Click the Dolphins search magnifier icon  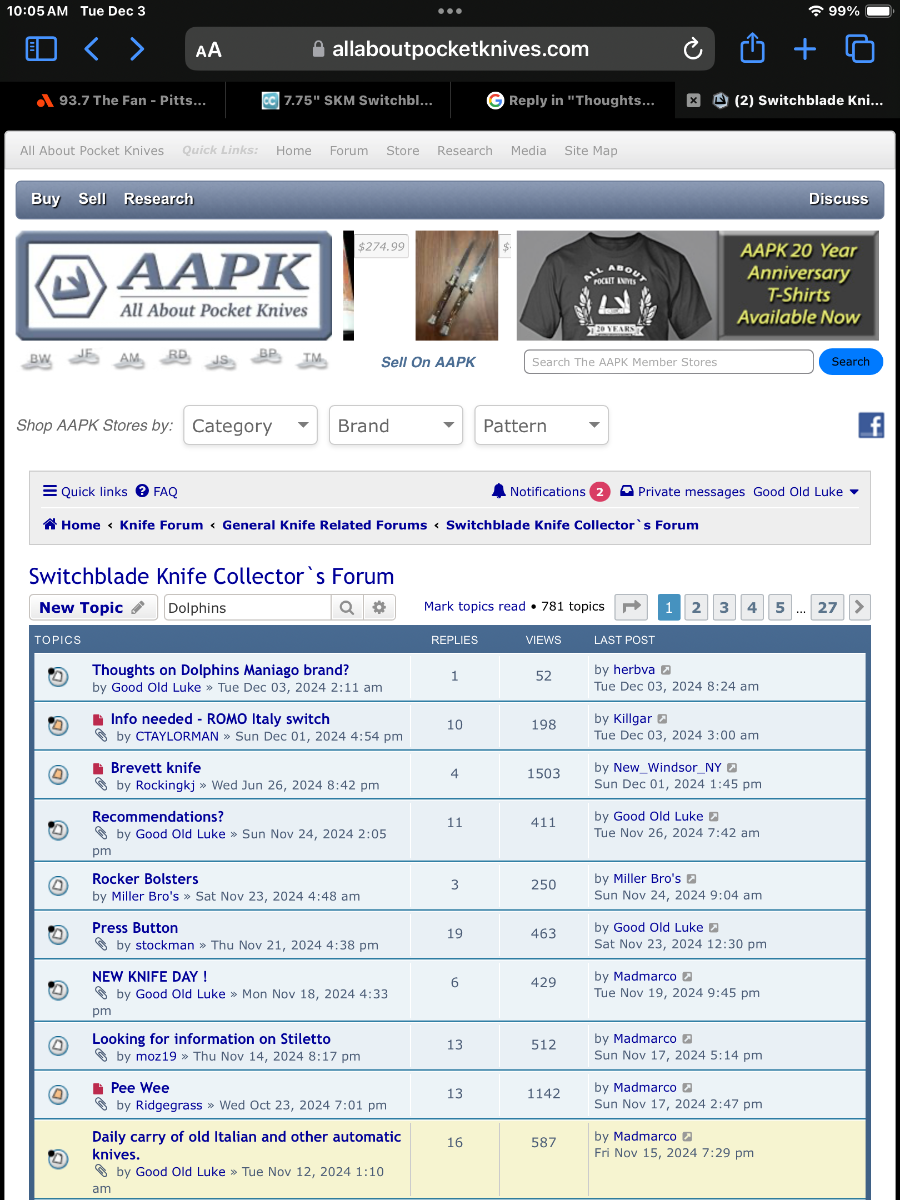coord(346,607)
